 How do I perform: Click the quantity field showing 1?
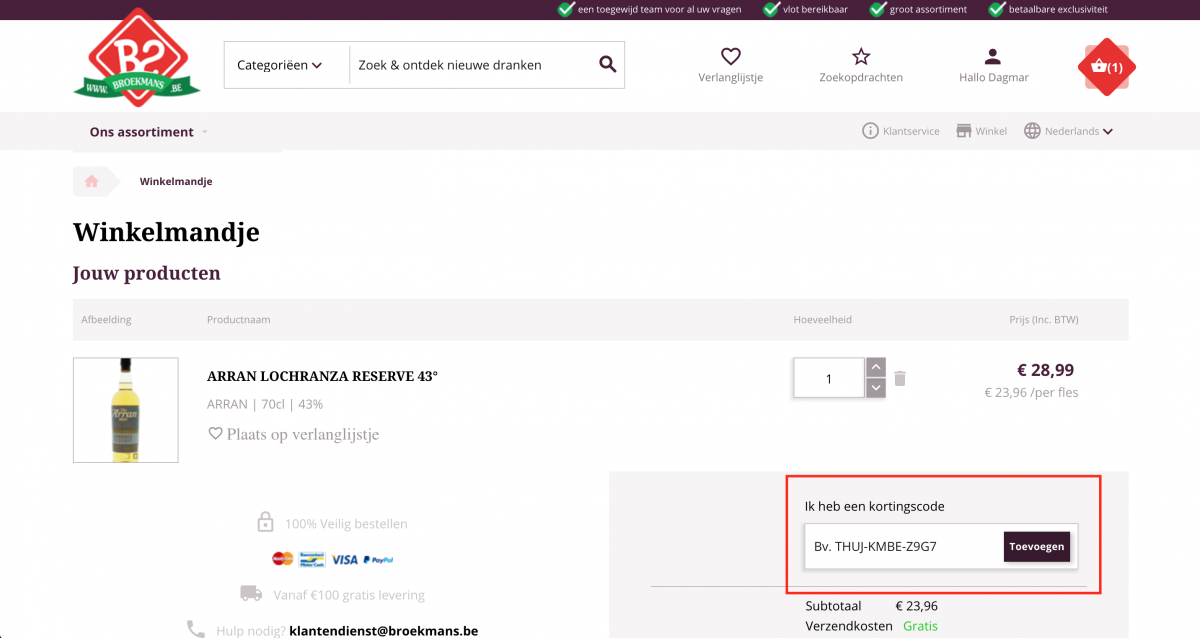point(828,378)
